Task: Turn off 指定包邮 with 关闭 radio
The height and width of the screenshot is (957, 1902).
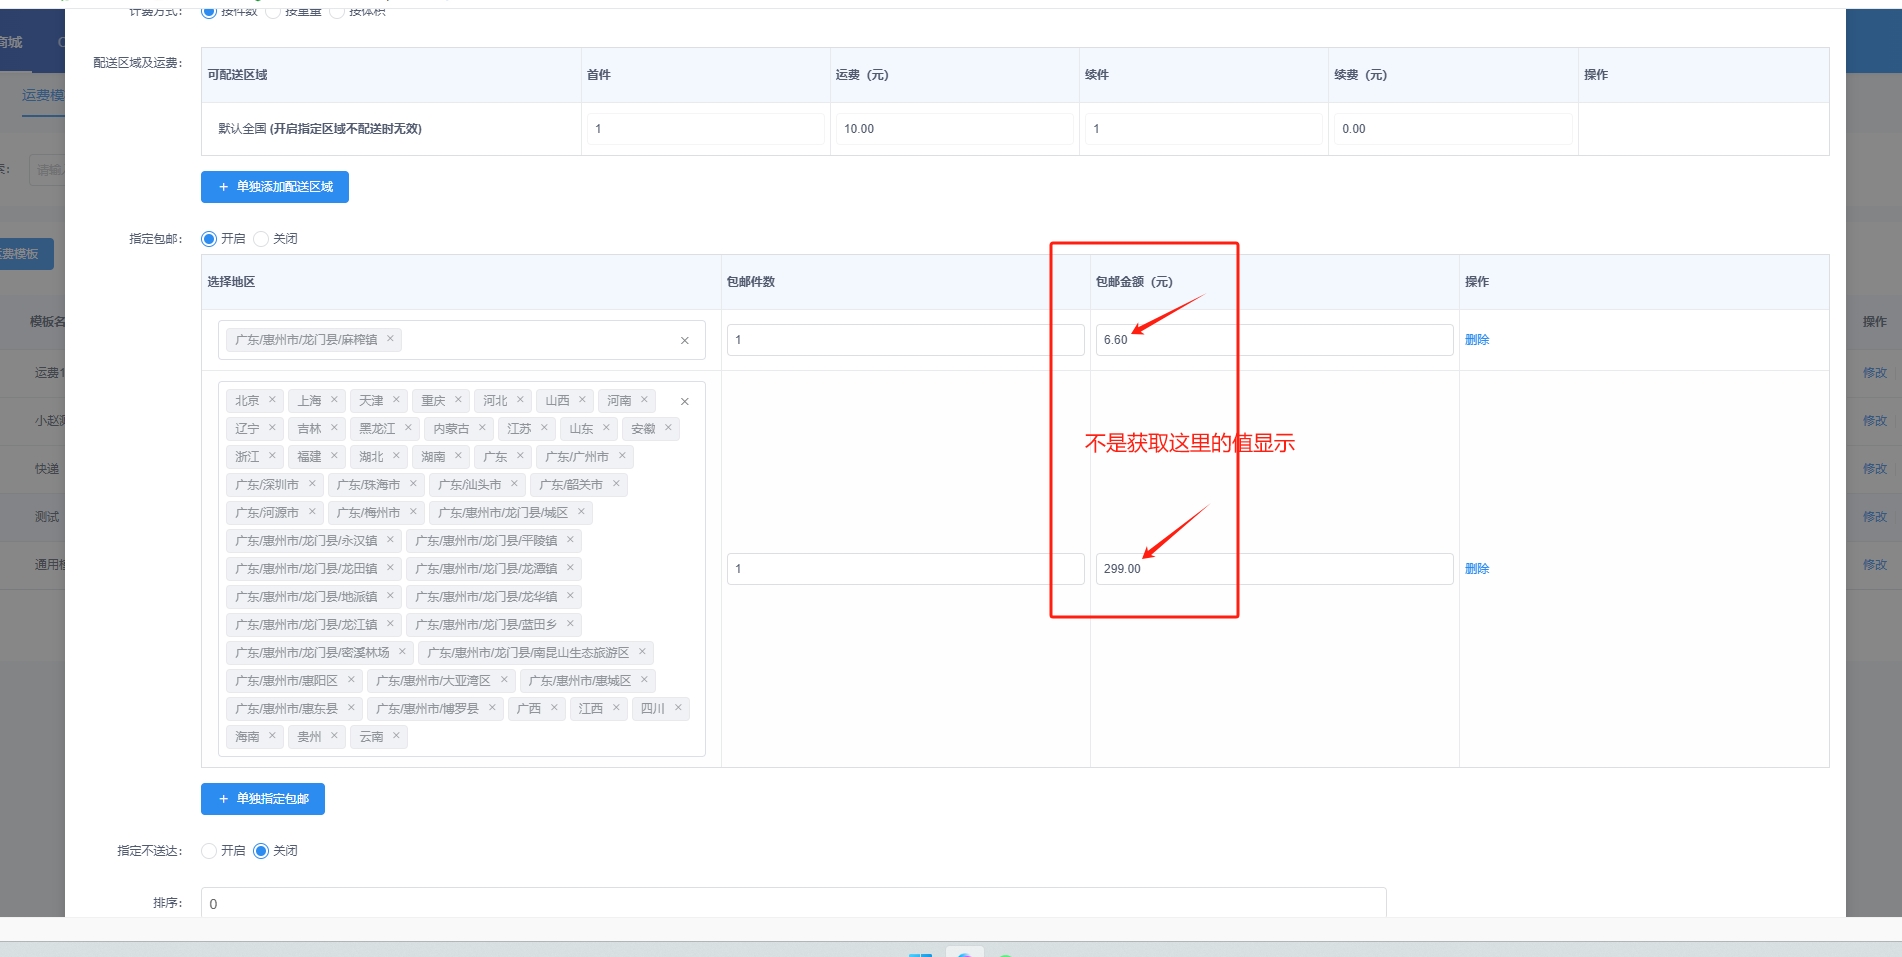Action: tap(261, 239)
